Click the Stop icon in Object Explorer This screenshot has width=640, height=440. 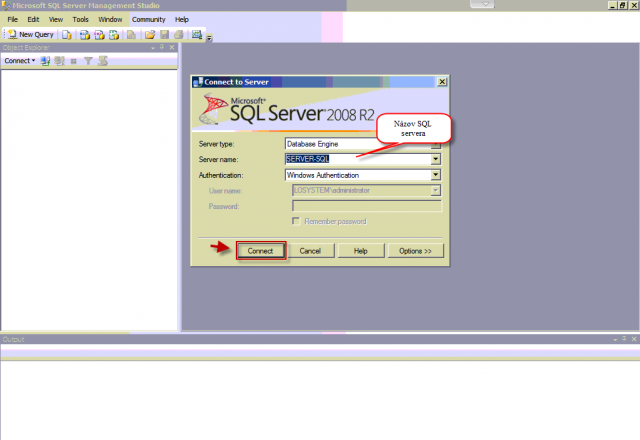coord(73,61)
